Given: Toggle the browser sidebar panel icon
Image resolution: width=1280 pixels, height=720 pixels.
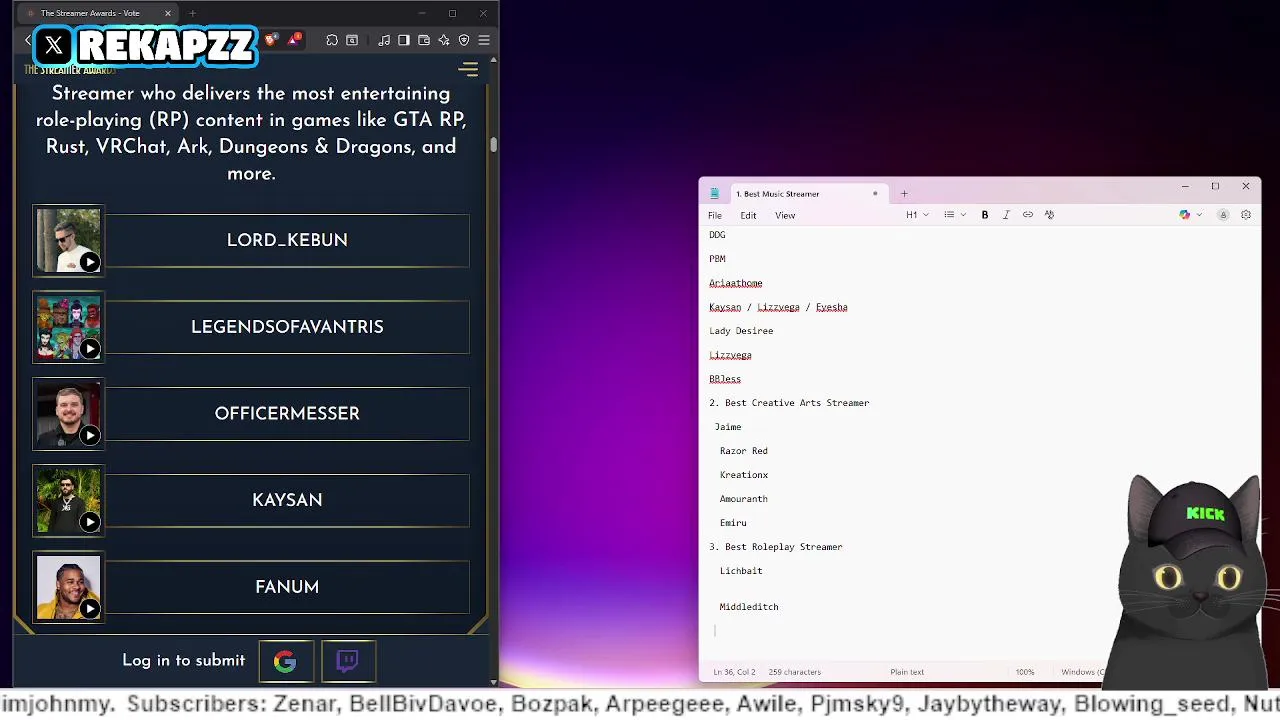Looking at the screenshot, I should [404, 40].
